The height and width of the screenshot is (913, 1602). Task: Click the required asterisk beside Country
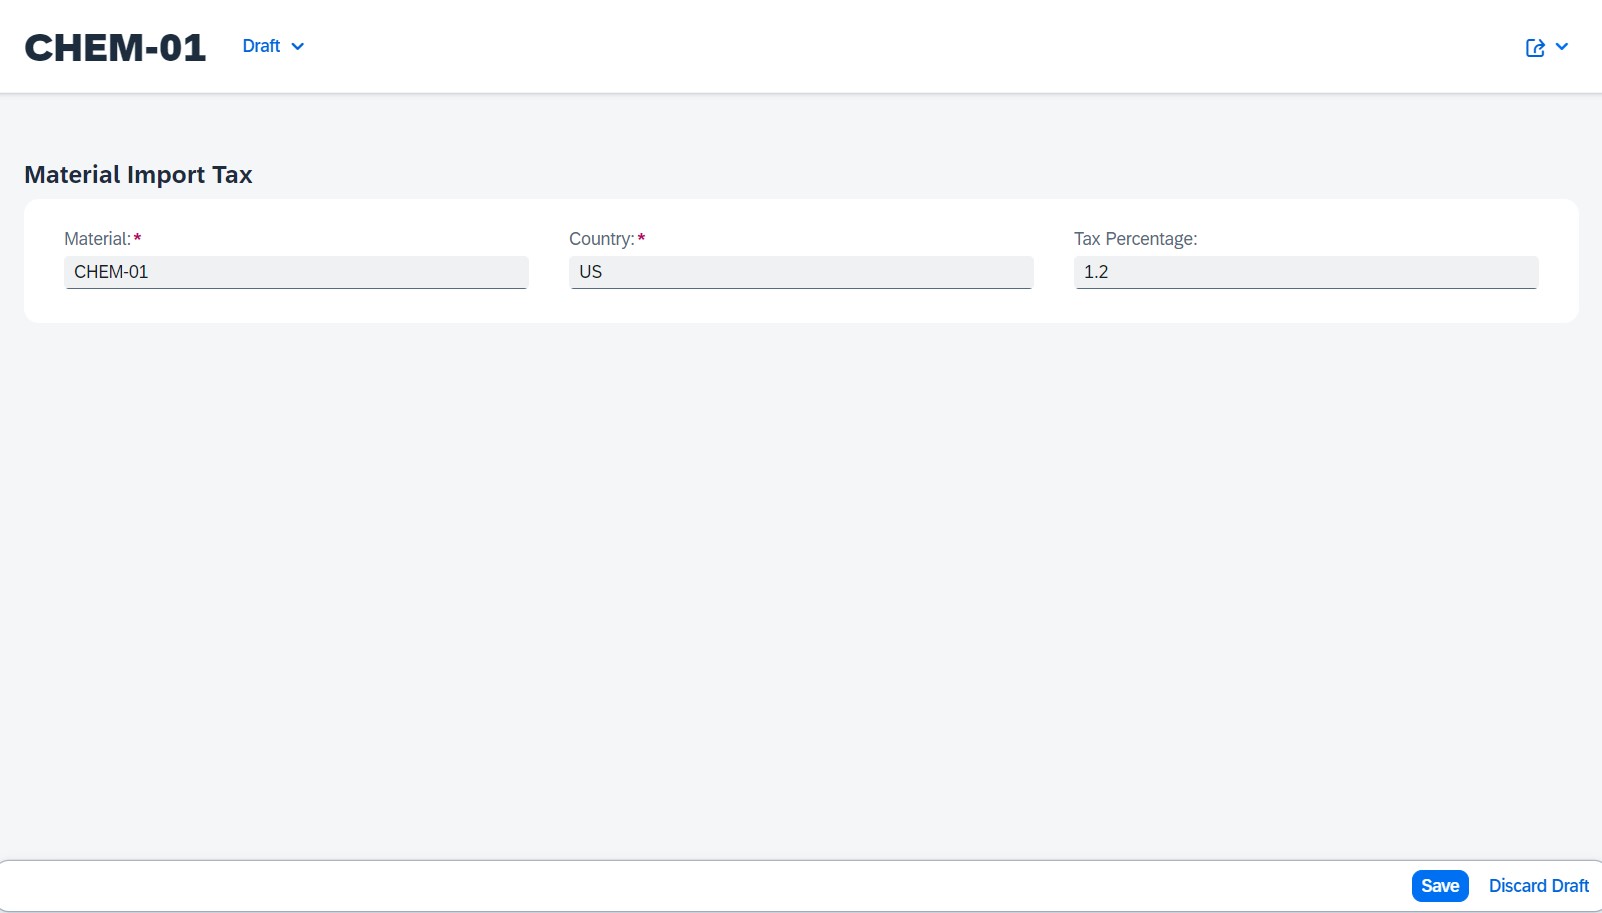(x=641, y=236)
